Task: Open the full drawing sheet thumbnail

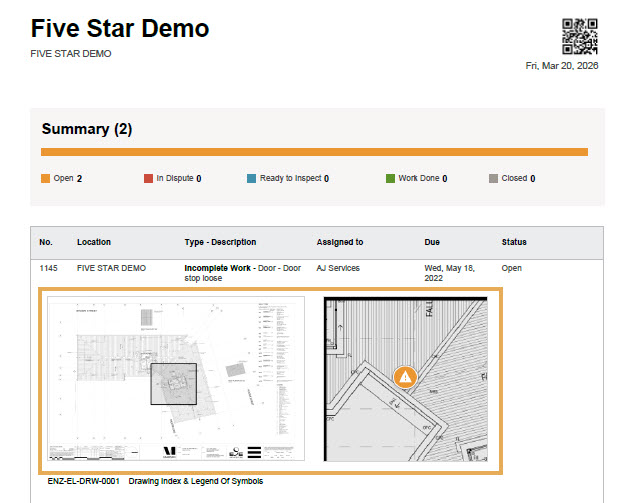Action: 176,378
